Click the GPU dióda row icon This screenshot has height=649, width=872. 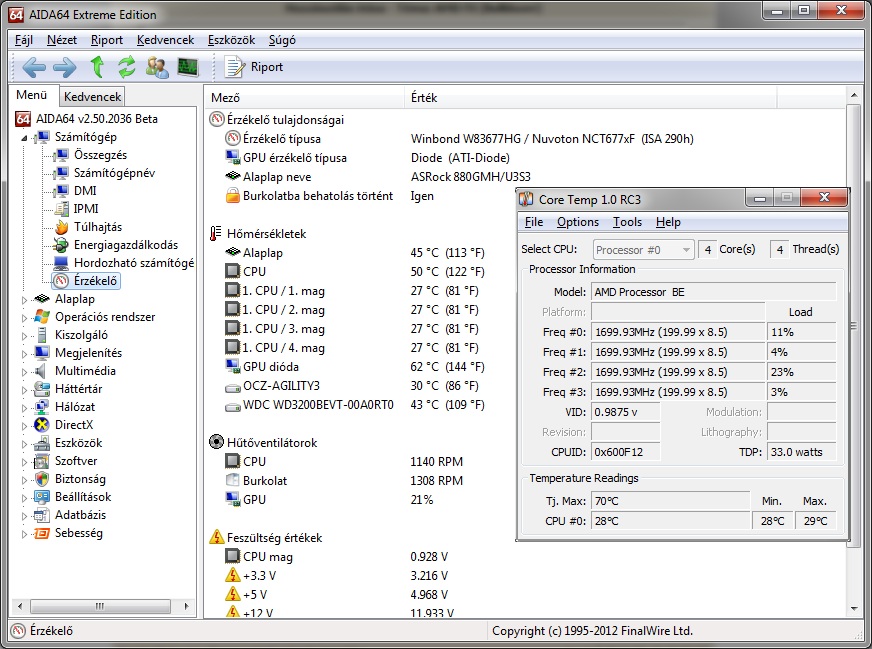coord(232,366)
